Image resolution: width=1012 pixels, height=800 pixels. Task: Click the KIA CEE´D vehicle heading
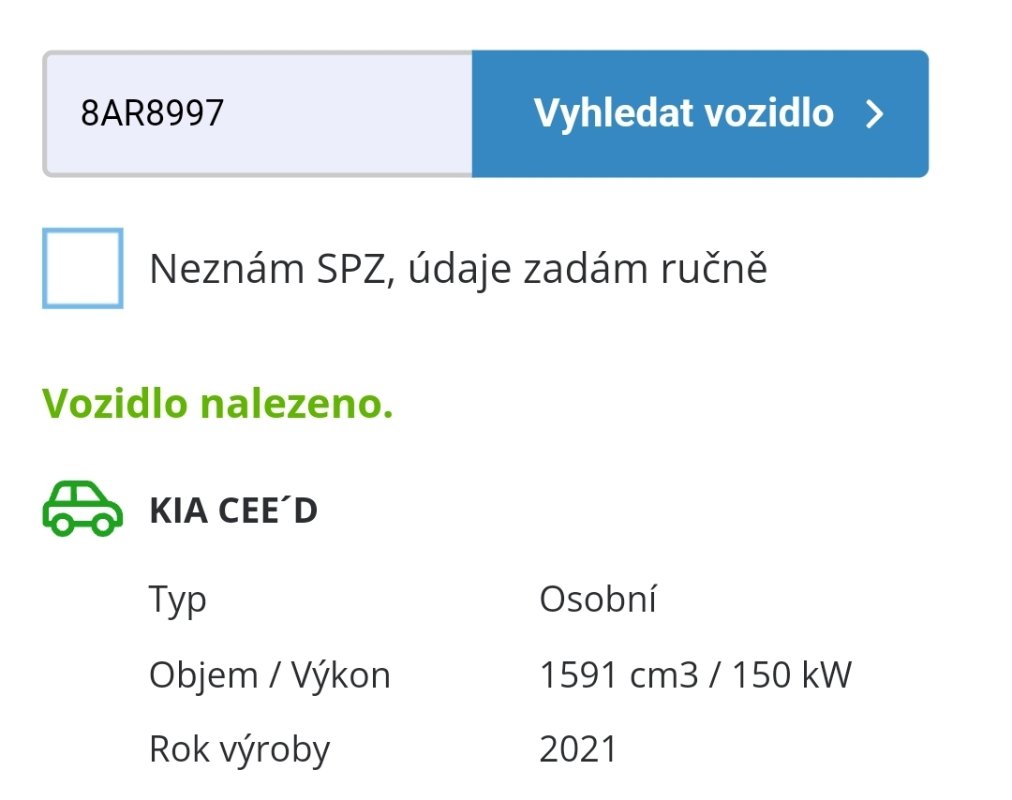pos(234,510)
